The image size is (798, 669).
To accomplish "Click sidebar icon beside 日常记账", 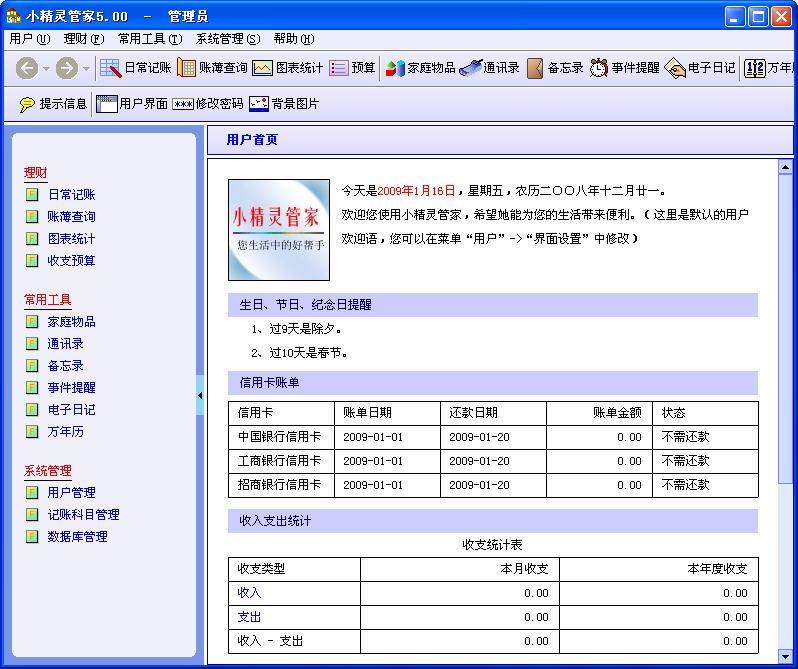I will 32,194.
